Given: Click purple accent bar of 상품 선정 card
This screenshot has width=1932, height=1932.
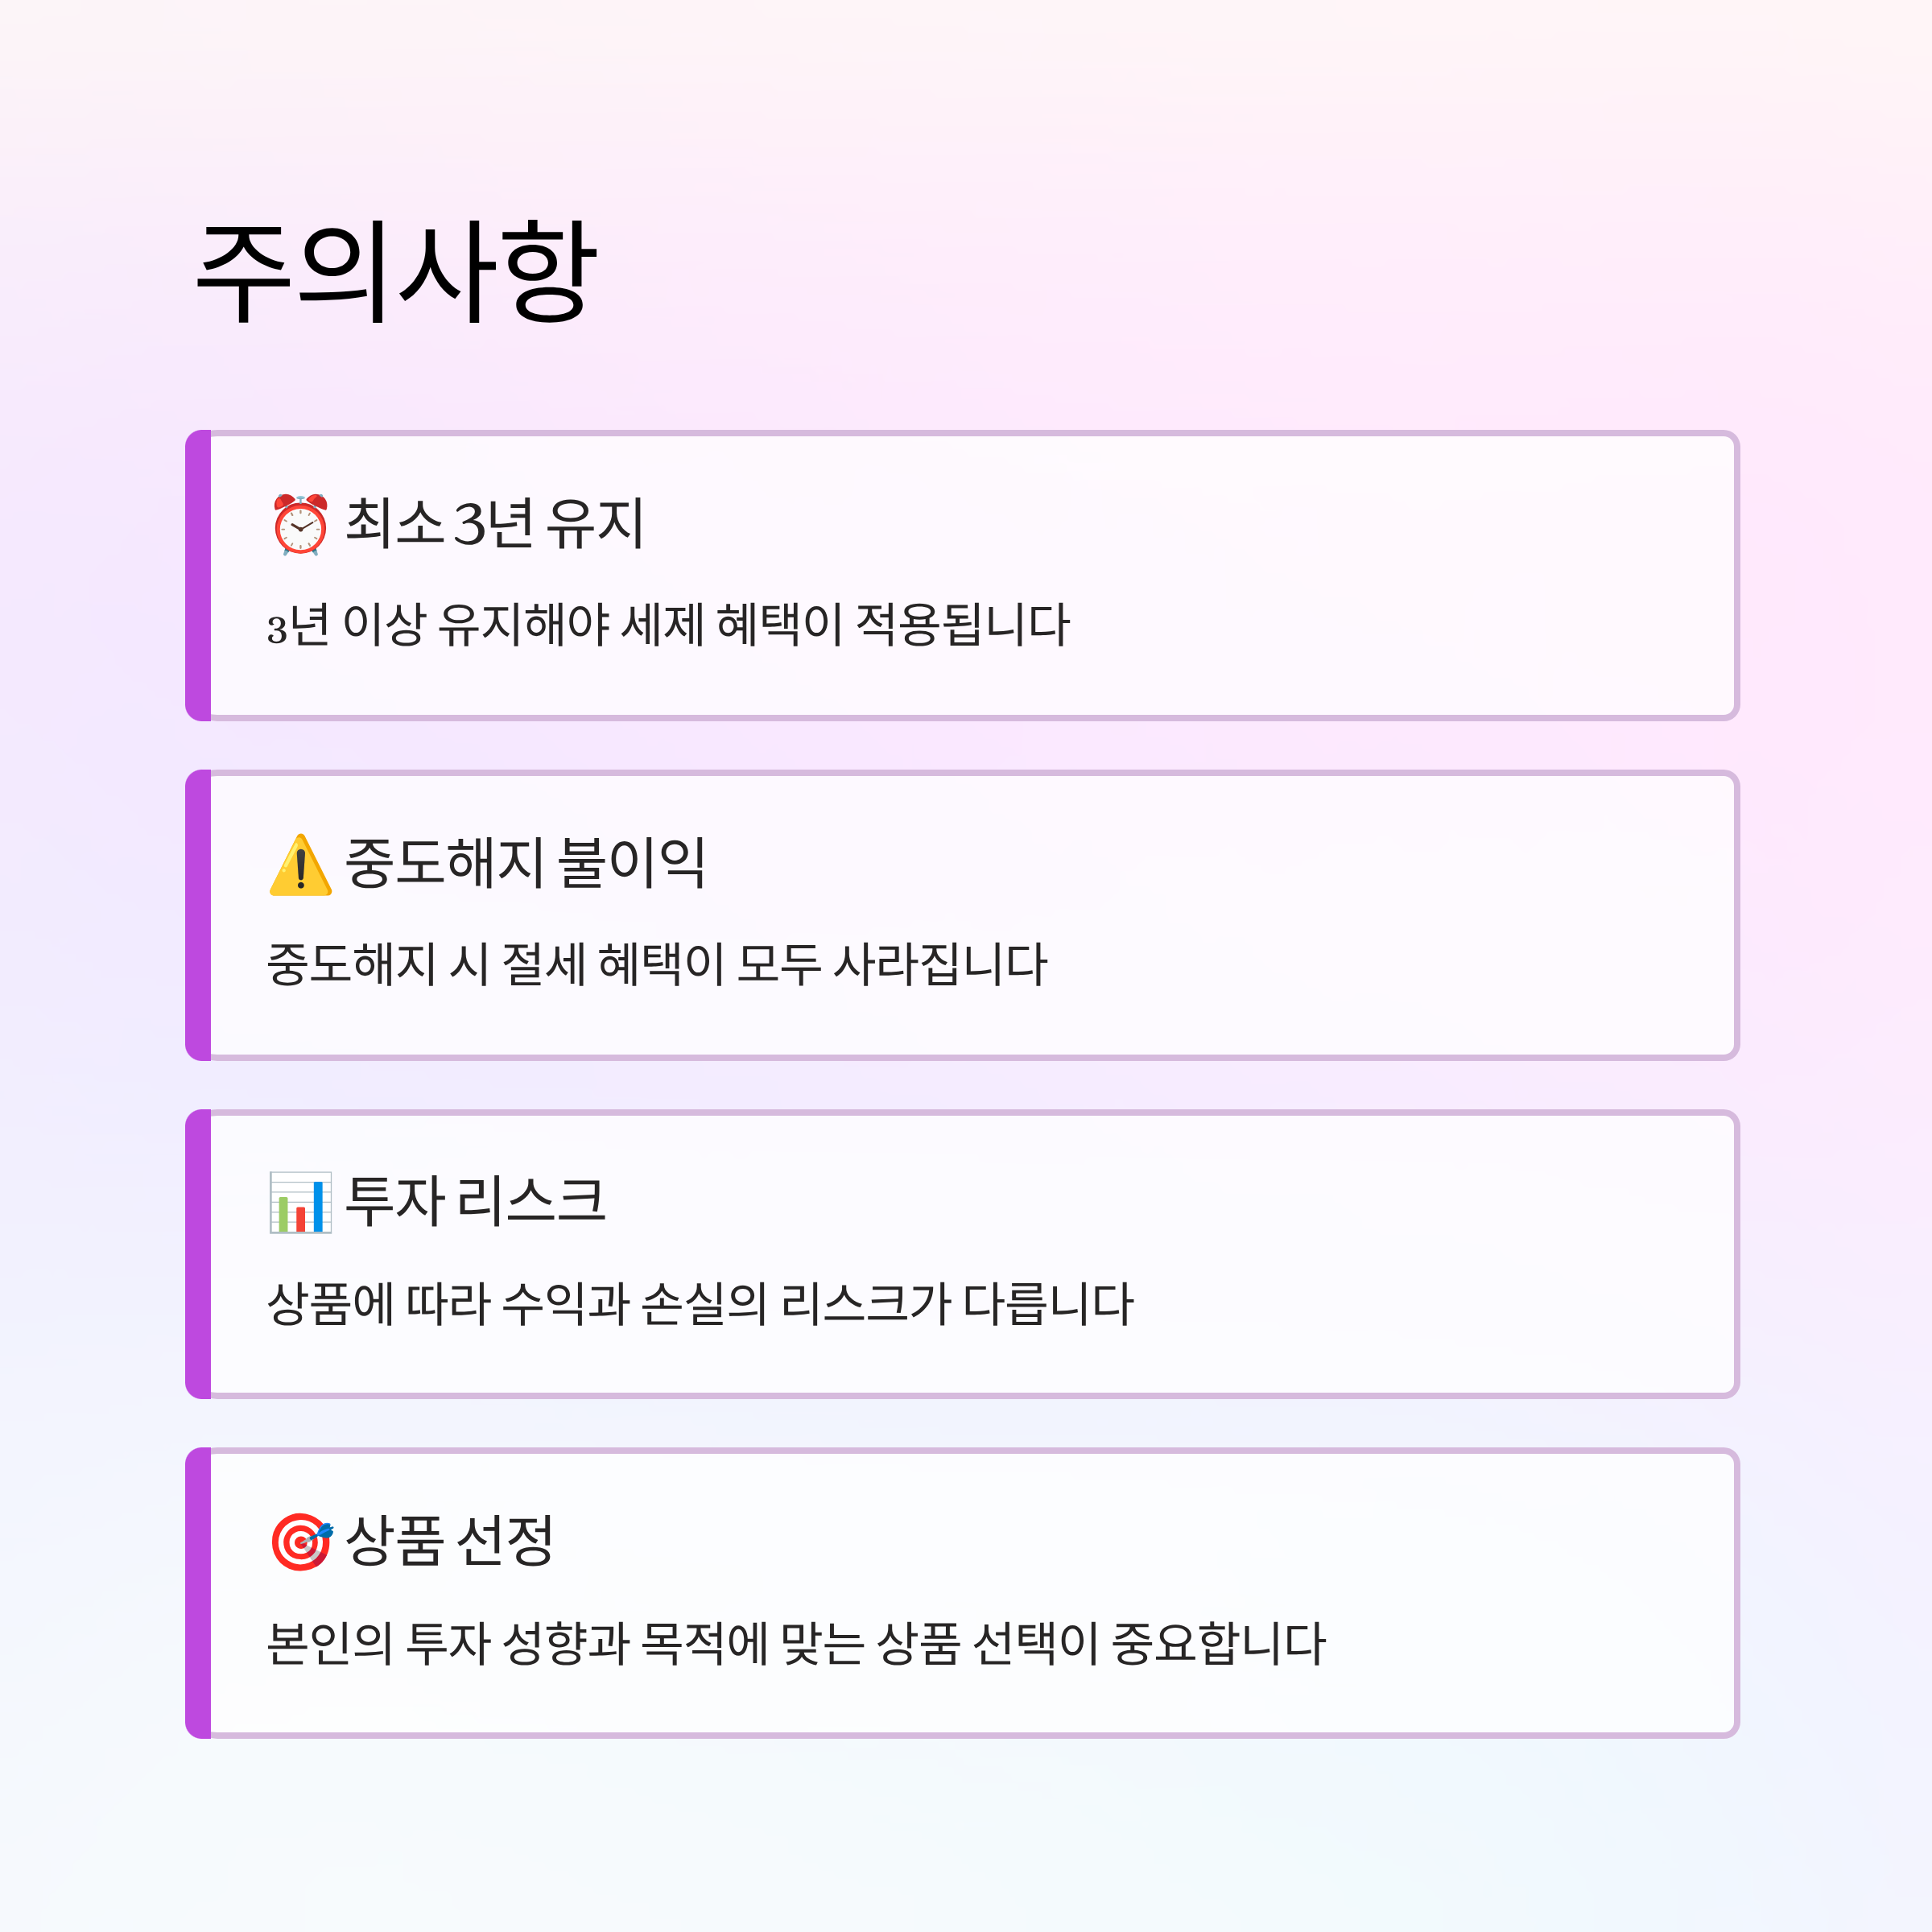Looking at the screenshot, I should click(x=198, y=1593).
